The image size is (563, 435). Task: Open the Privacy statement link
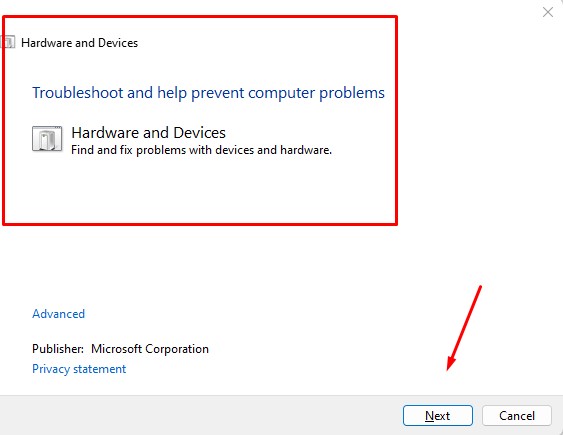tap(79, 369)
